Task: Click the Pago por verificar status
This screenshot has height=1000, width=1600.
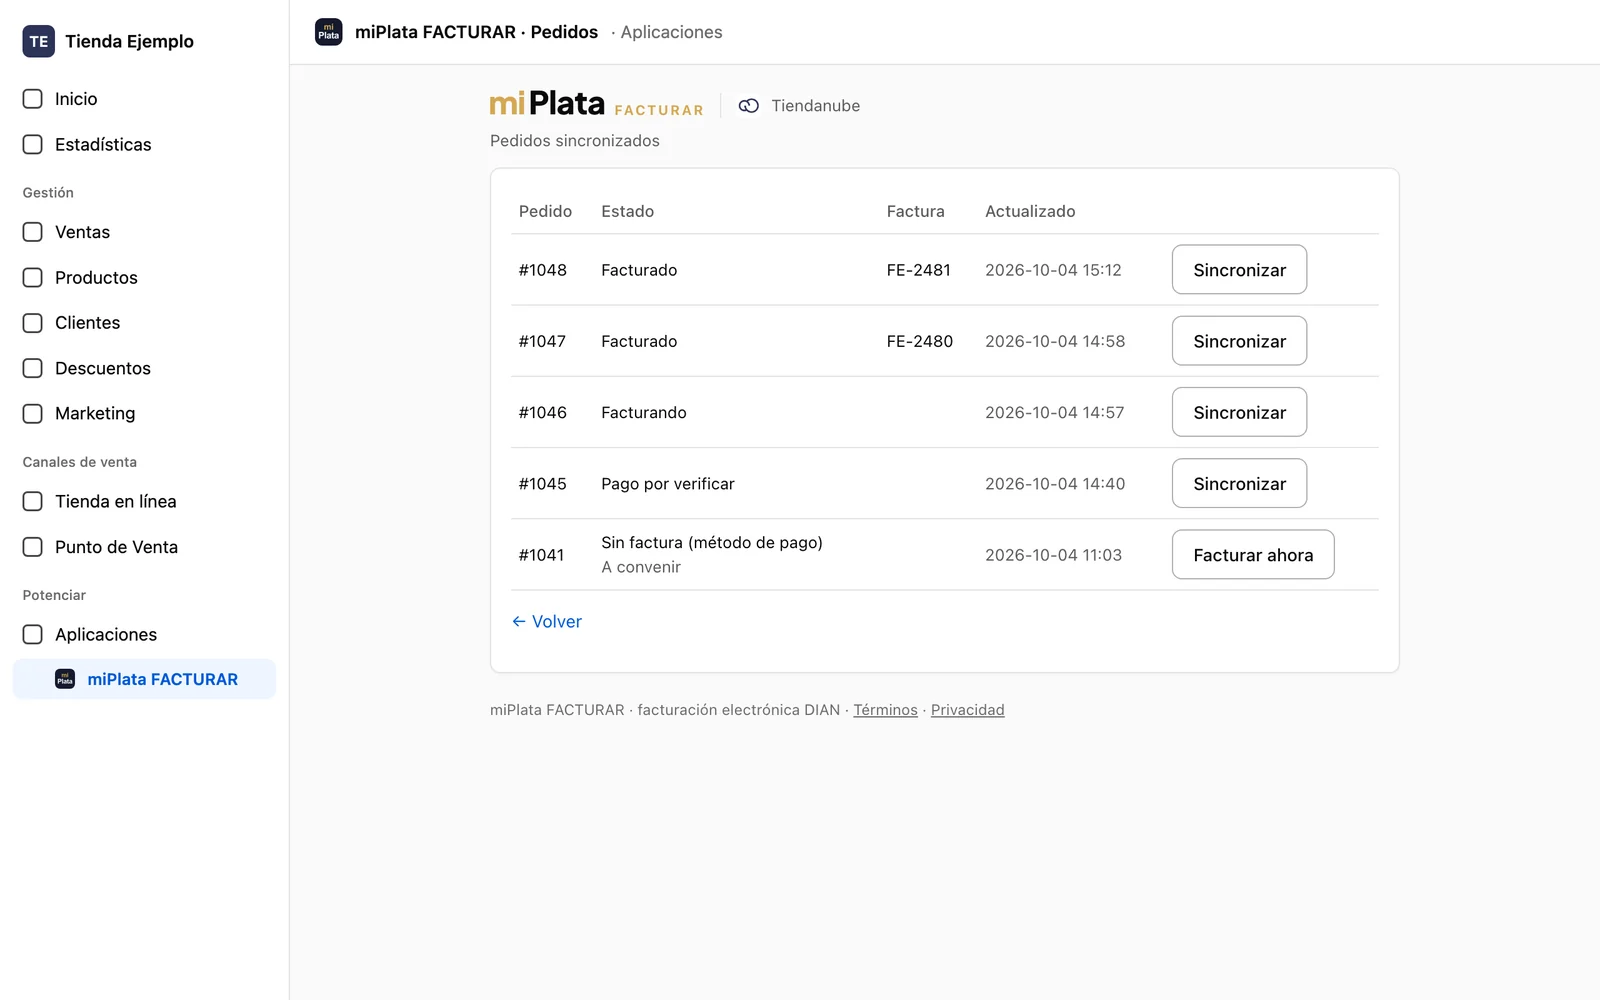Action: 667,484
